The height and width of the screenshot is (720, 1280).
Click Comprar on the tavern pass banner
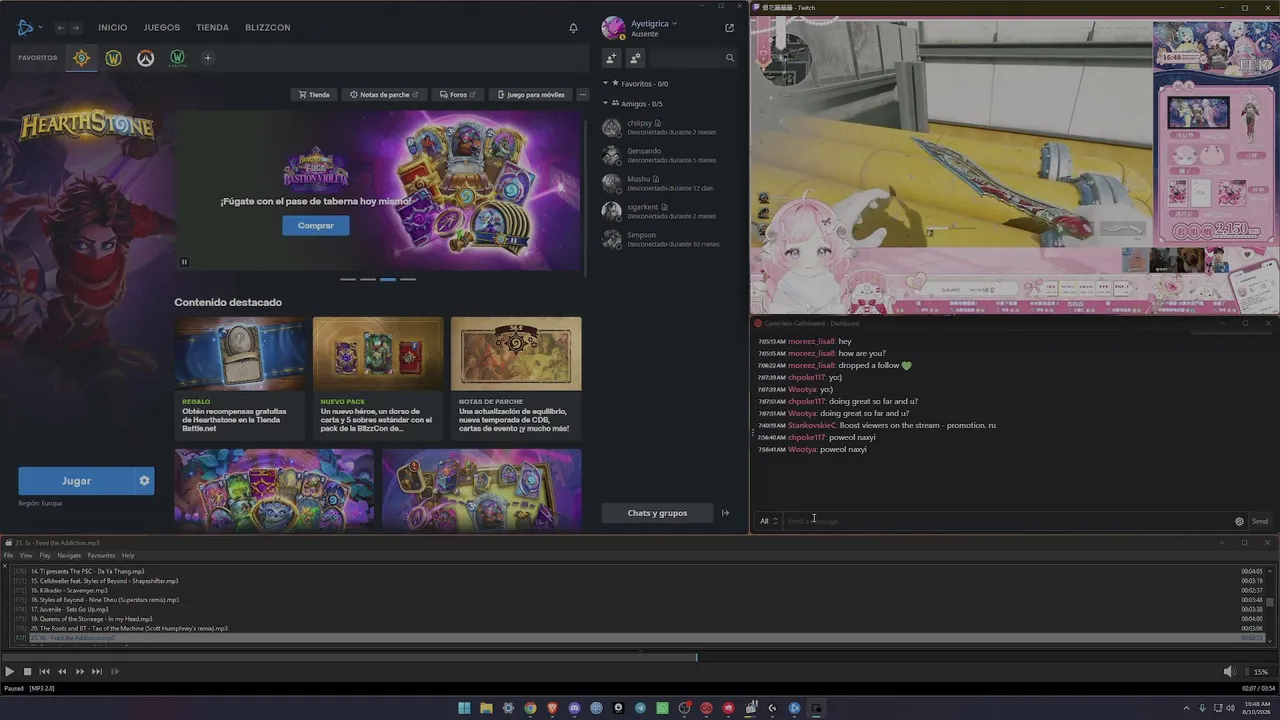point(315,226)
